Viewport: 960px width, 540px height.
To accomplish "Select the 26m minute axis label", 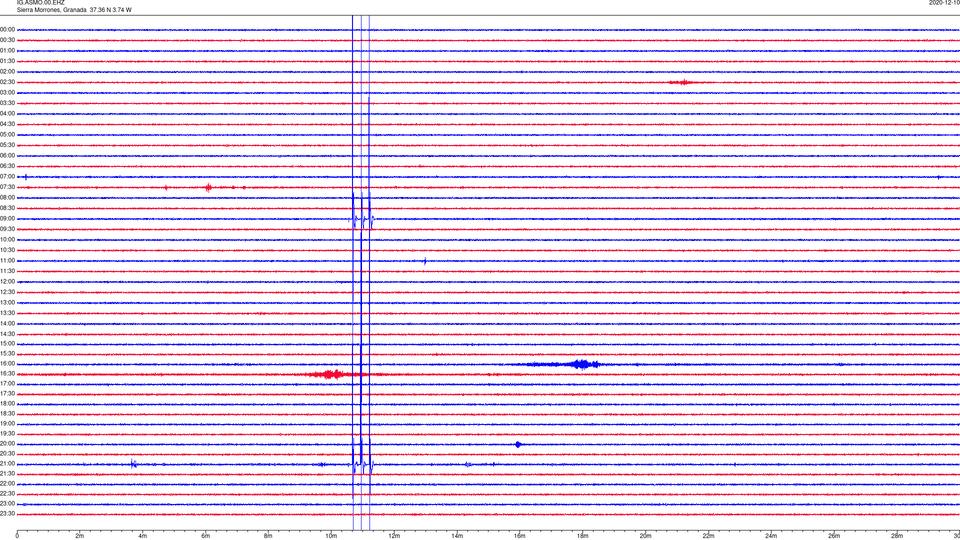I will click(x=834, y=536).
